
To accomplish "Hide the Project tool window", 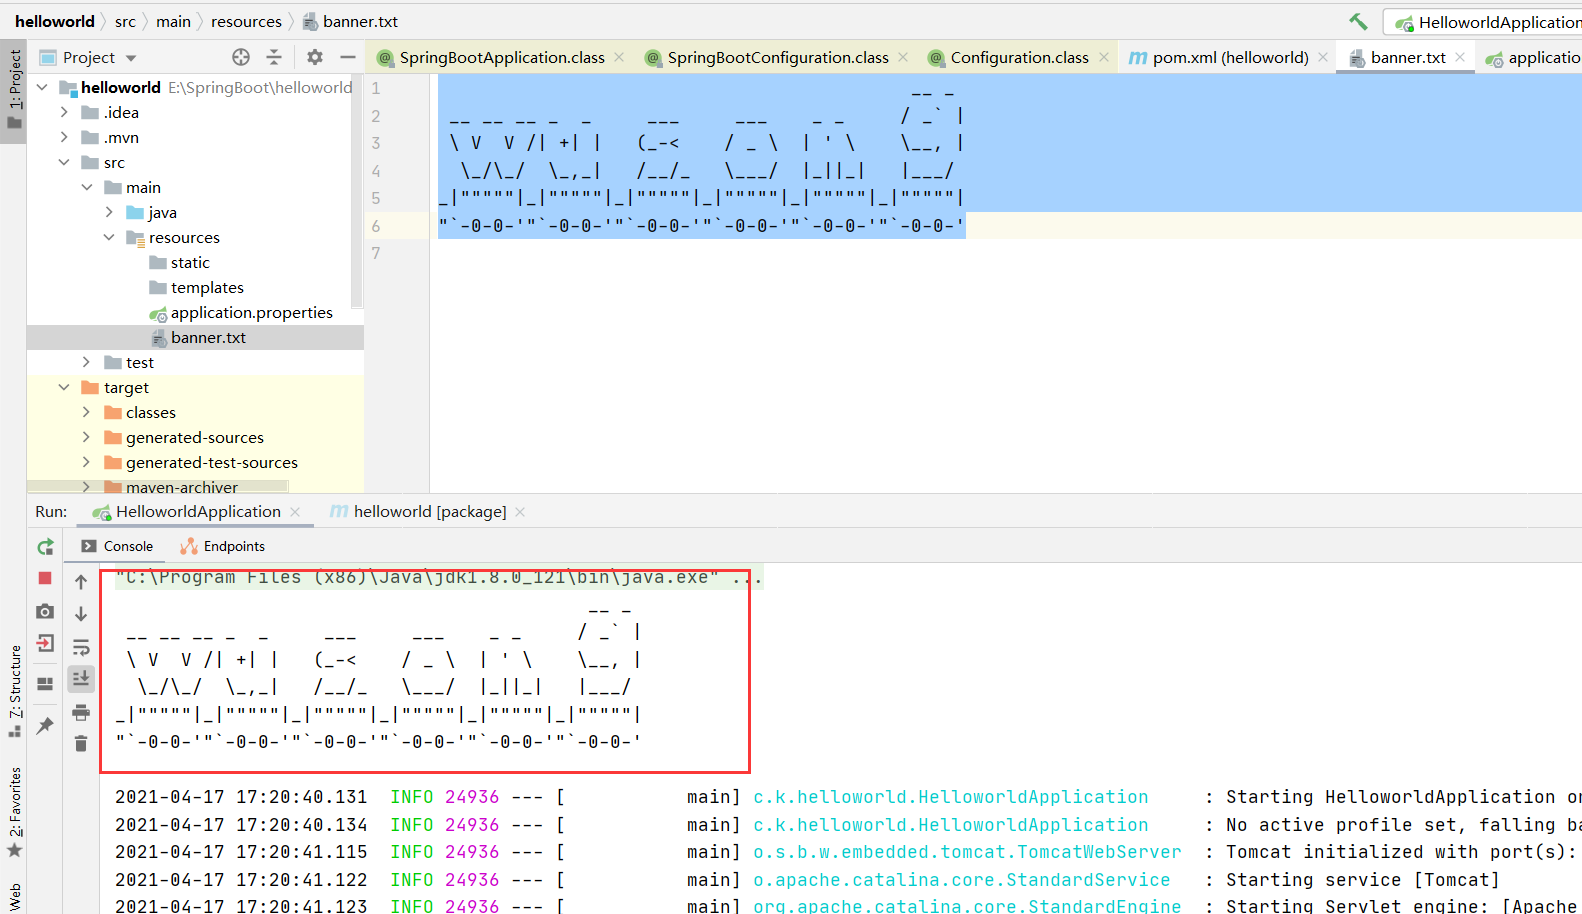I will click(348, 57).
